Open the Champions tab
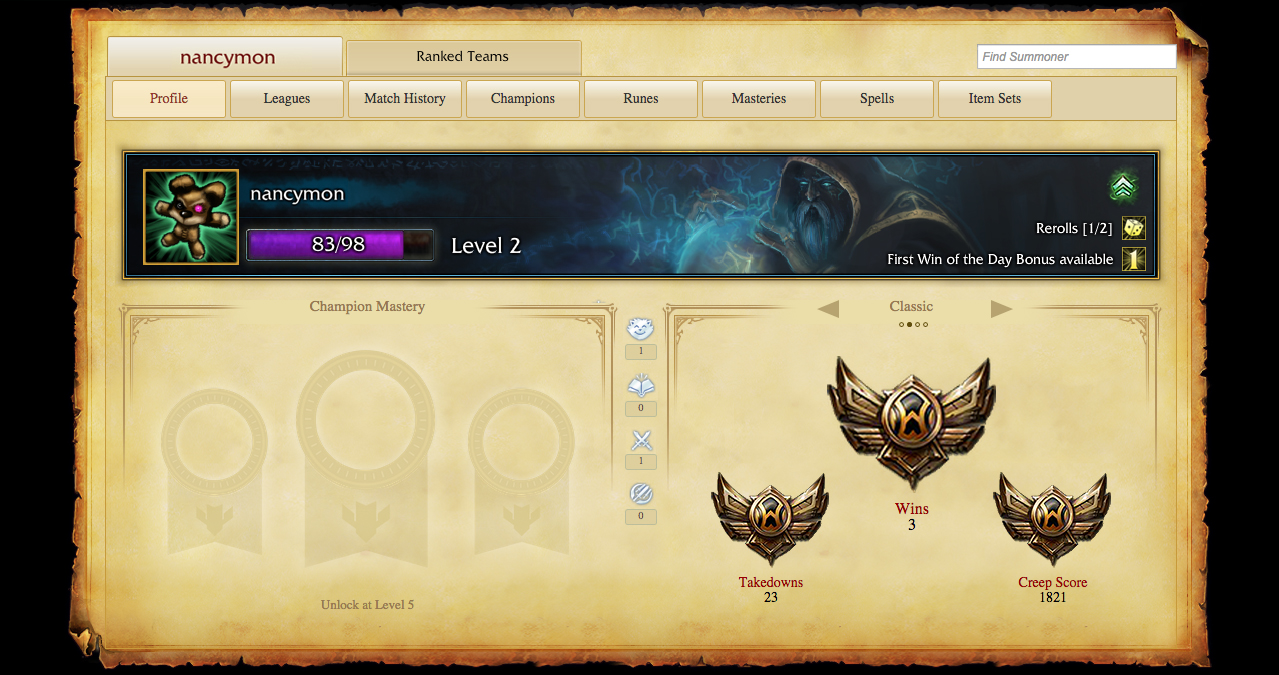This screenshot has width=1279, height=675. point(523,99)
